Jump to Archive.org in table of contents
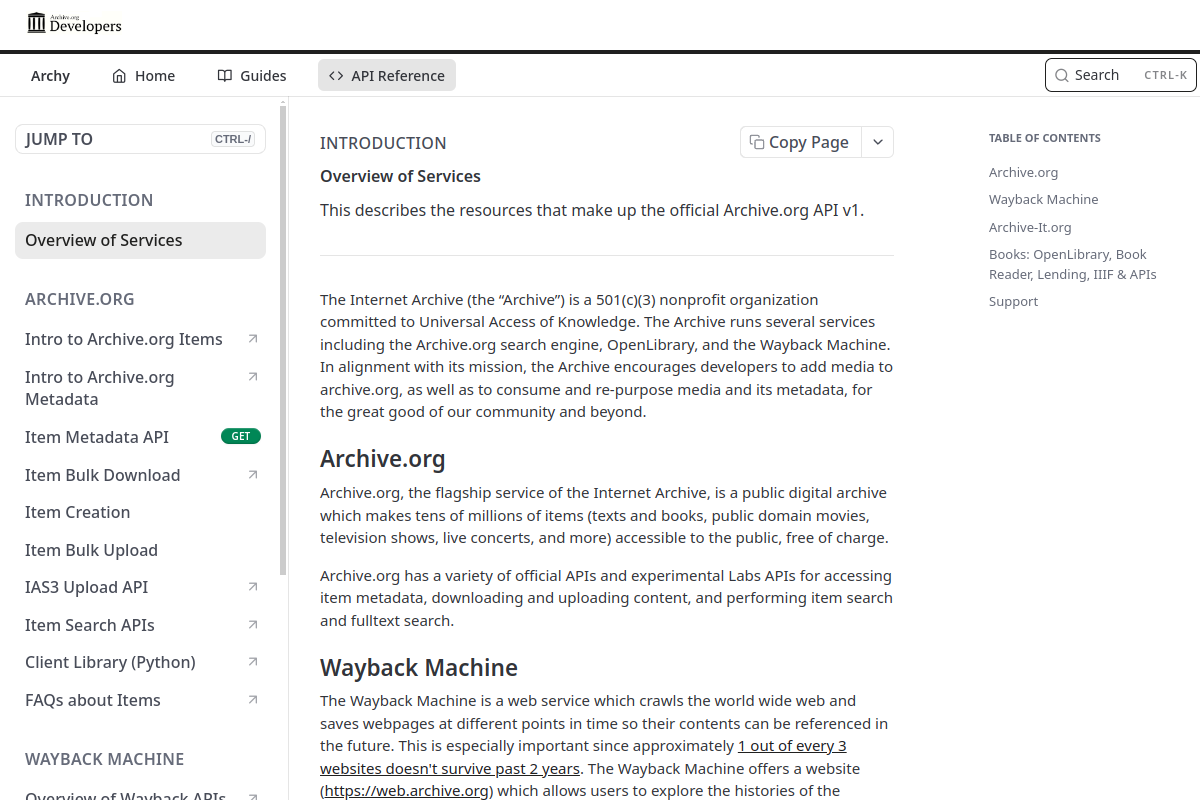Image resolution: width=1200 pixels, height=800 pixels. pos(1023,172)
